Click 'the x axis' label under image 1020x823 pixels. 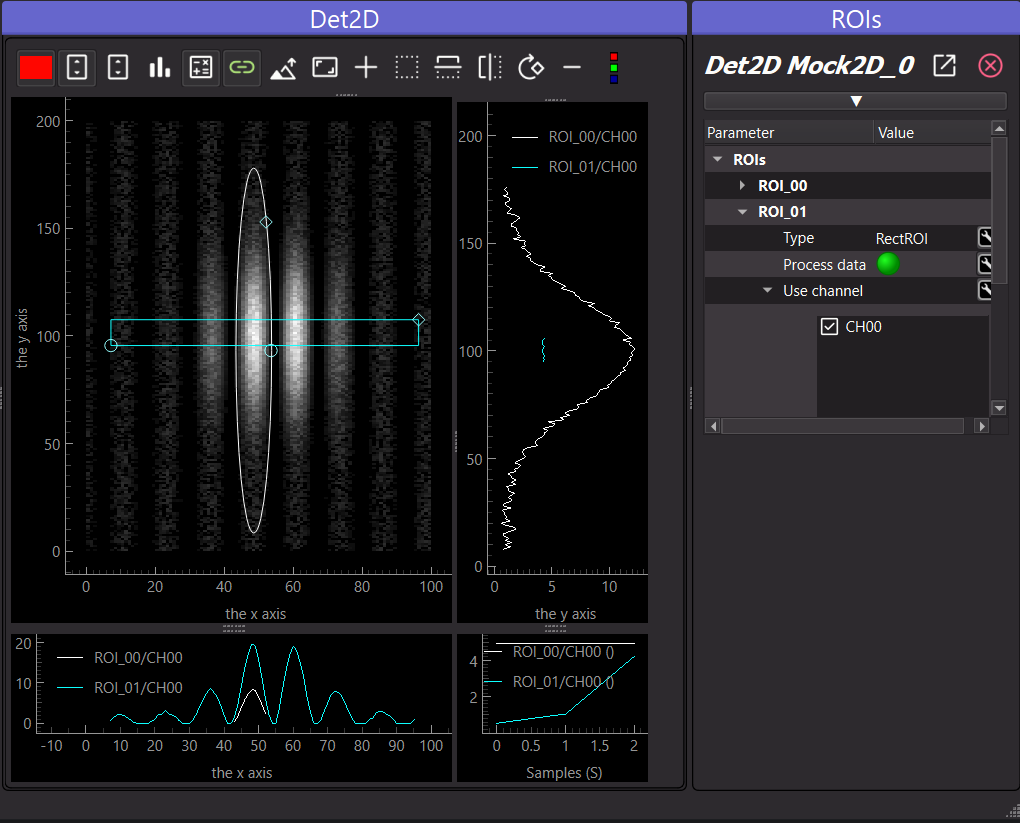click(x=256, y=614)
